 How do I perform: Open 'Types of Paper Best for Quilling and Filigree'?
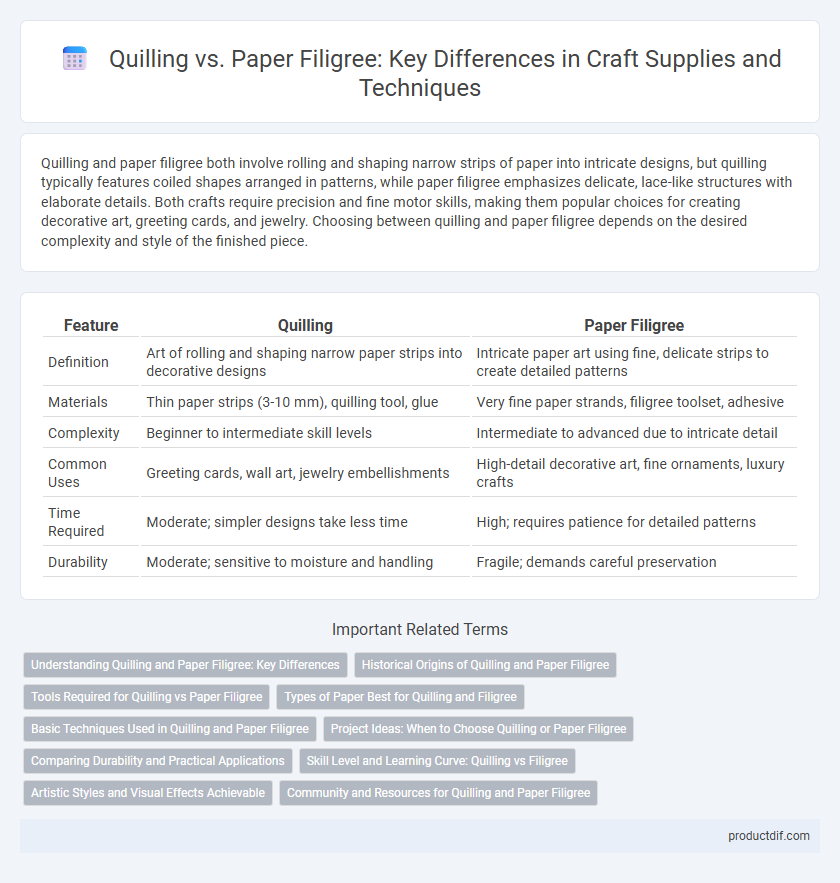pos(400,697)
